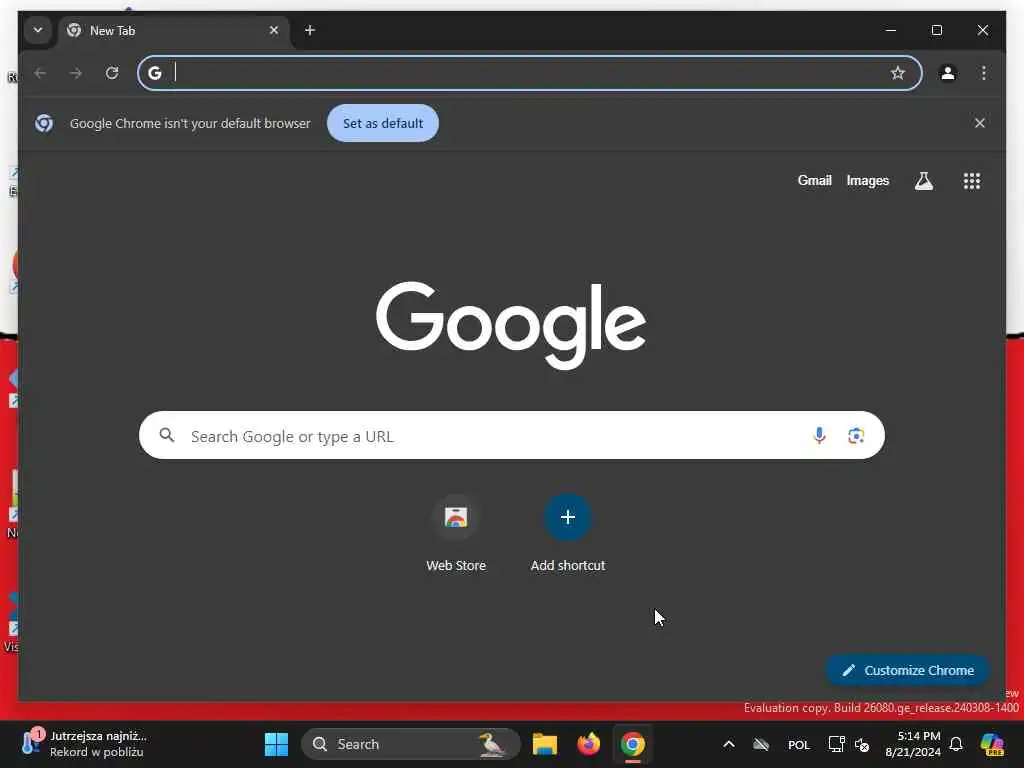Click the muted volume tray icon
The height and width of the screenshot is (768, 1024).
pyautogui.click(x=862, y=744)
